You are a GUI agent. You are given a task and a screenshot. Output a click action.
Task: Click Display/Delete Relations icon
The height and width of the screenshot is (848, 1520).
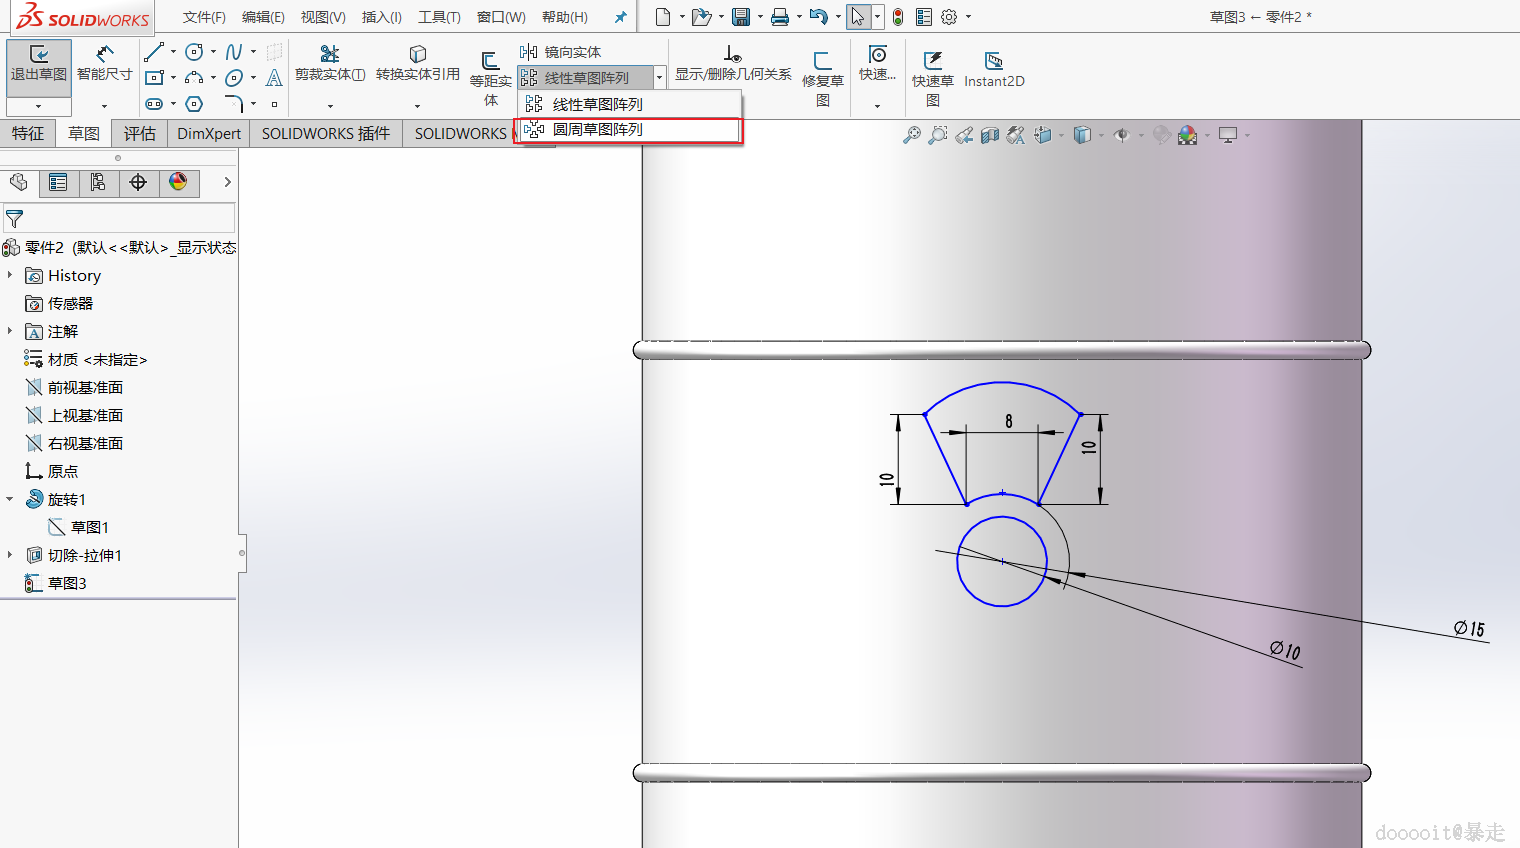pos(733,54)
